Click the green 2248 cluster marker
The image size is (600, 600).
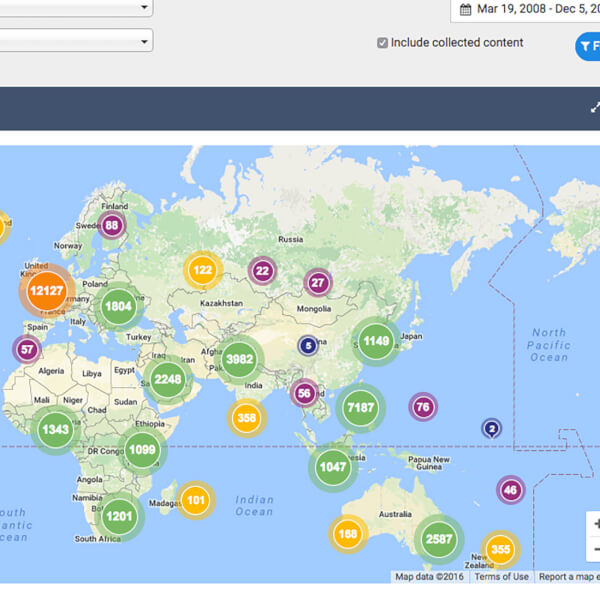tap(168, 379)
